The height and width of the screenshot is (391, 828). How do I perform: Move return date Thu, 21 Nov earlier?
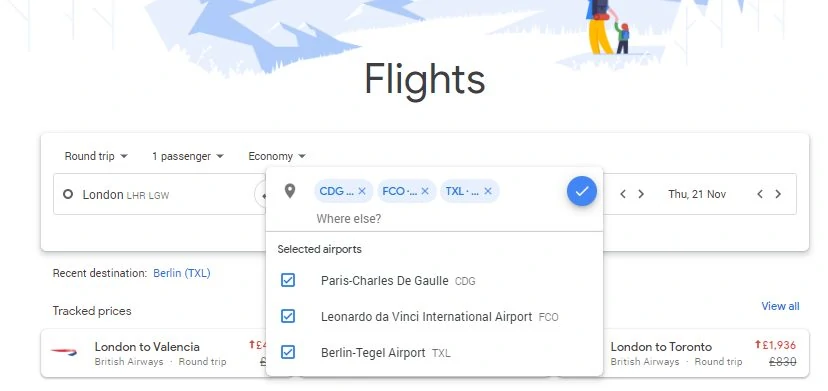[x=760, y=194]
